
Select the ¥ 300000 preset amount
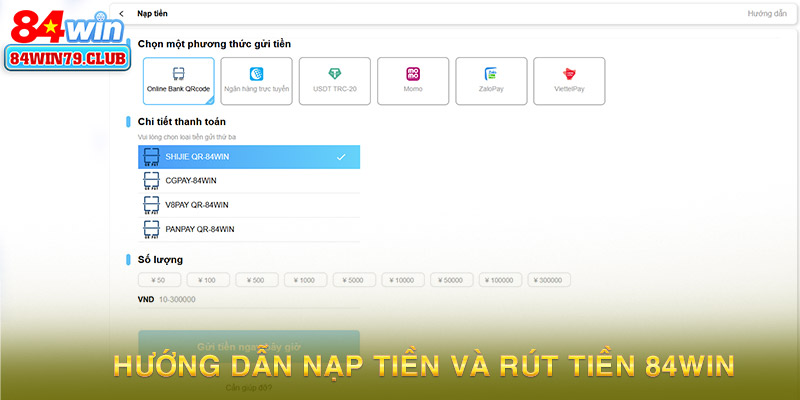tap(550, 280)
